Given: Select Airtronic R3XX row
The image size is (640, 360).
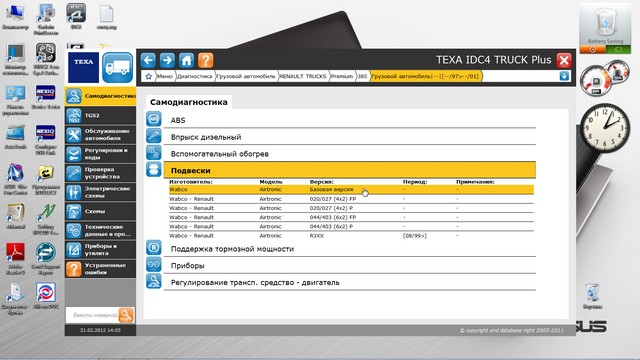Looking at the screenshot, I should pos(351,236).
